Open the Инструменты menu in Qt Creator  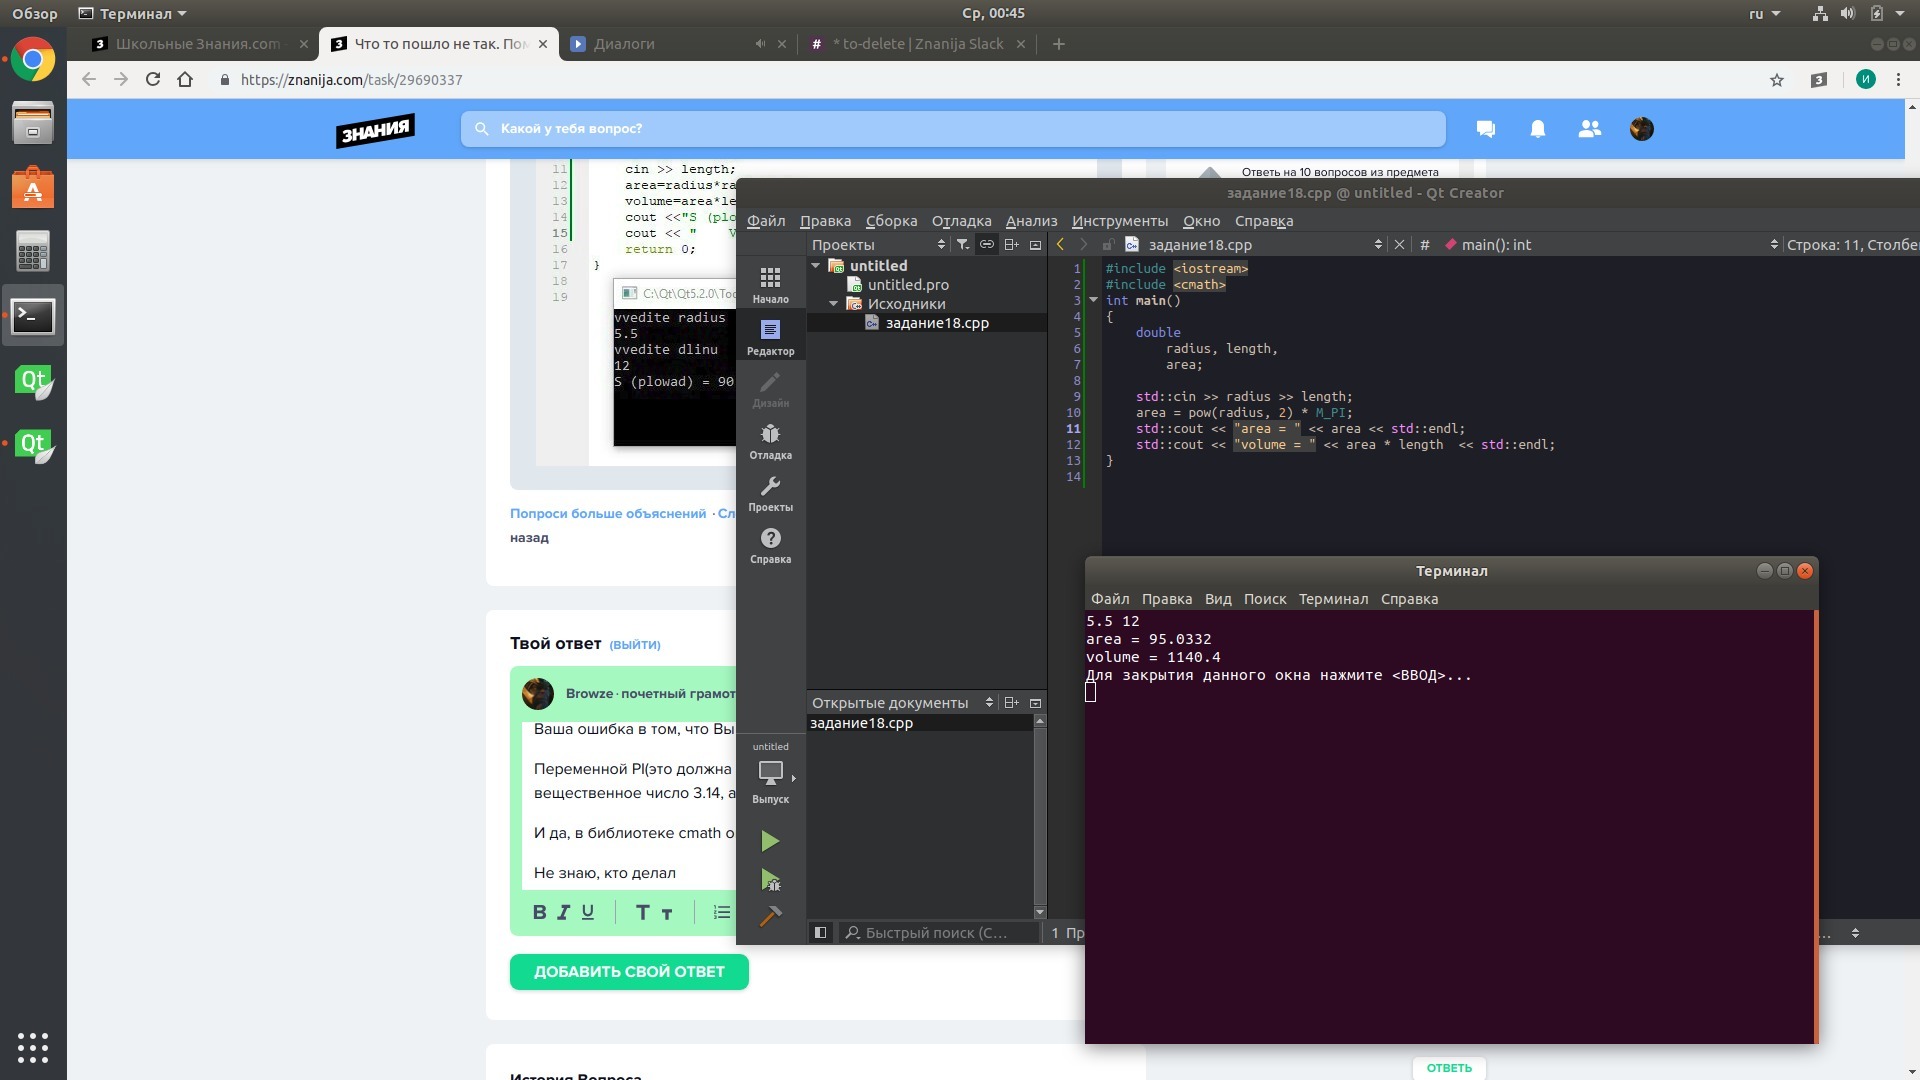click(x=1120, y=221)
